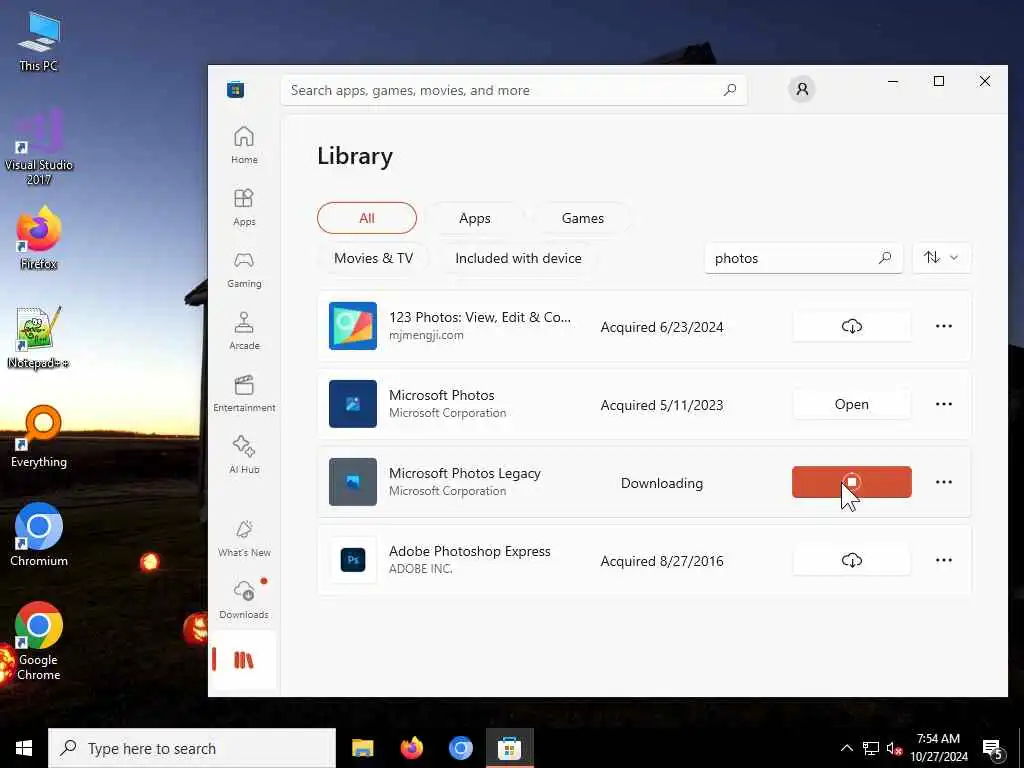Open the notification center icon
This screenshot has width=1024, height=768.
coord(992,749)
